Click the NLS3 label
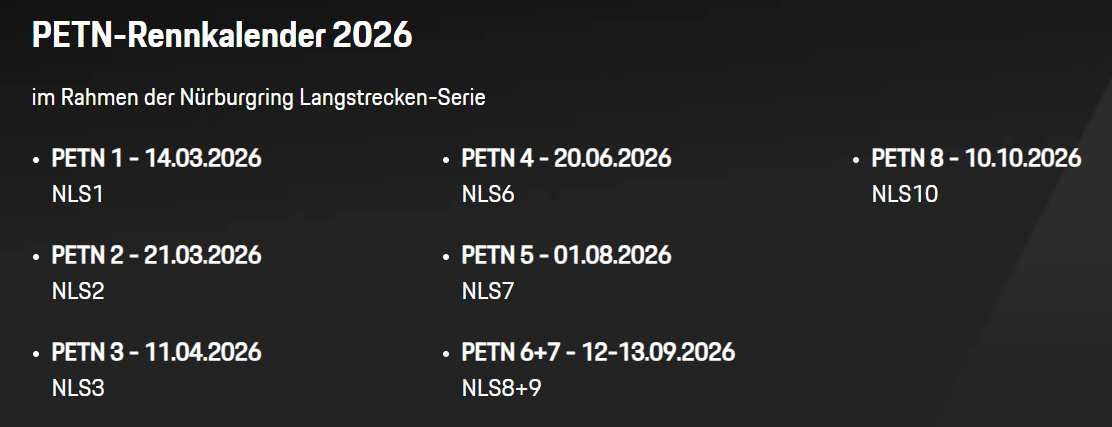 click(78, 388)
